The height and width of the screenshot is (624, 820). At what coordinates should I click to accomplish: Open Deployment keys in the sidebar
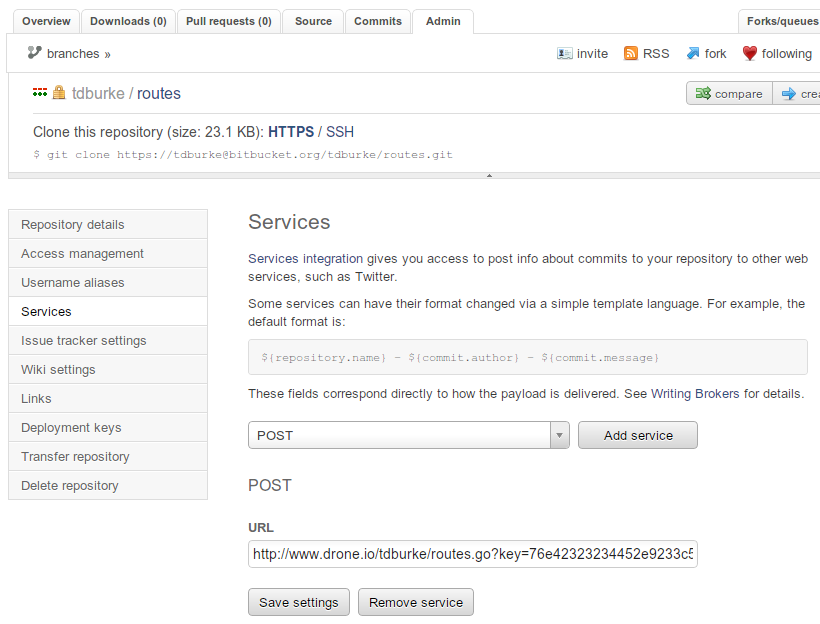pyautogui.click(x=71, y=427)
